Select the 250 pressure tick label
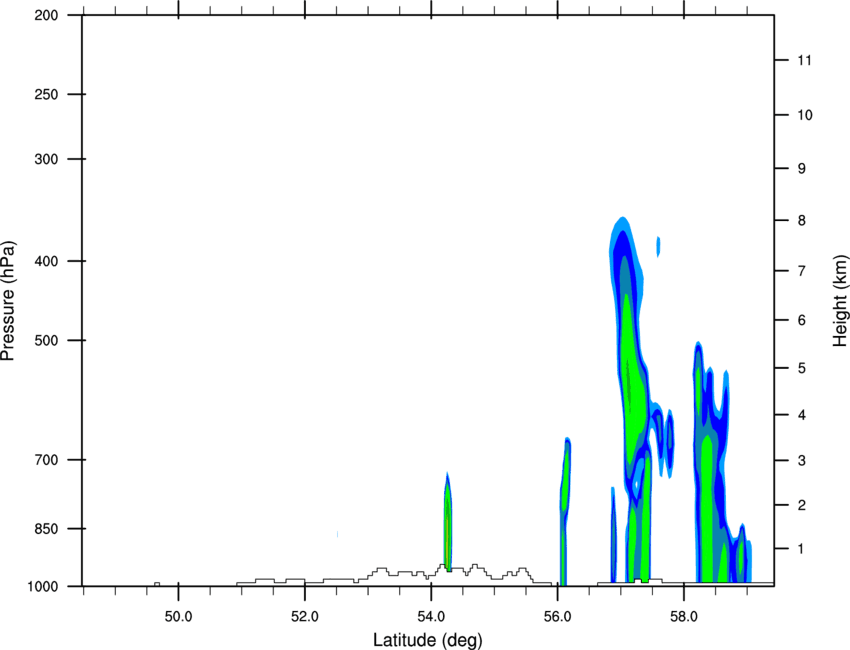This screenshot has height=650, width=850. pyautogui.click(x=47, y=94)
